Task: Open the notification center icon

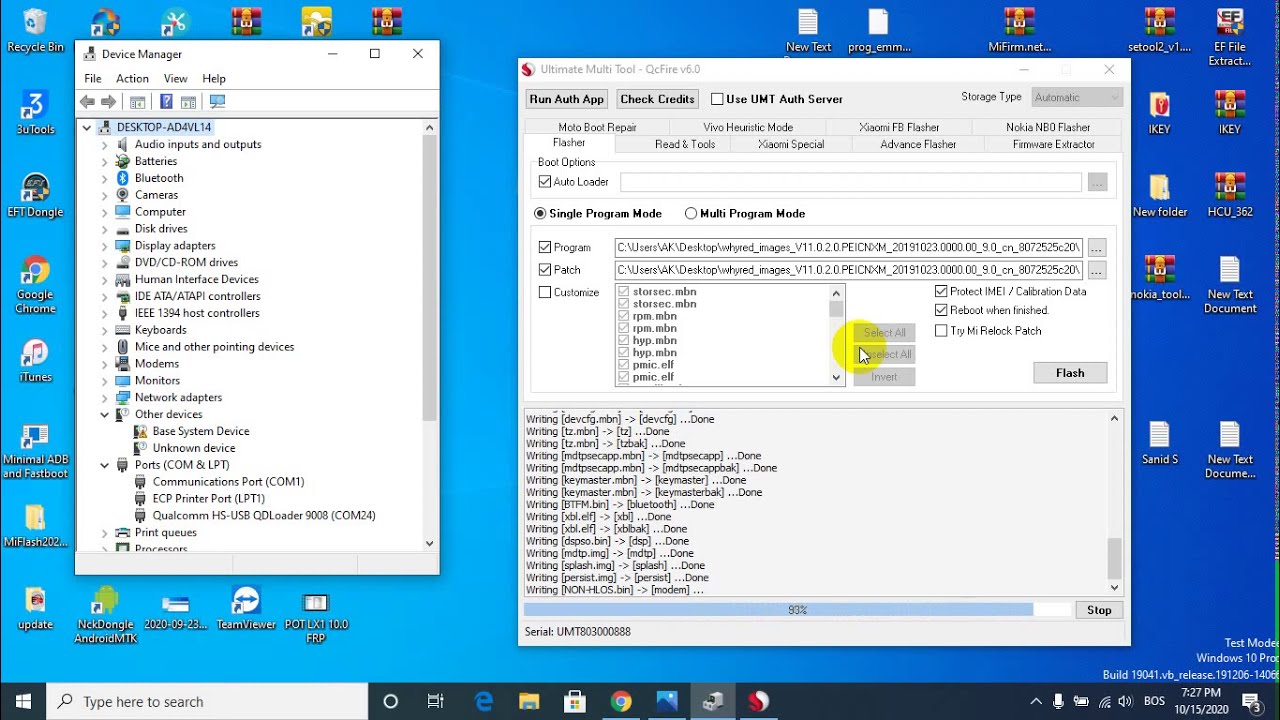Action: pos(1251,702)
